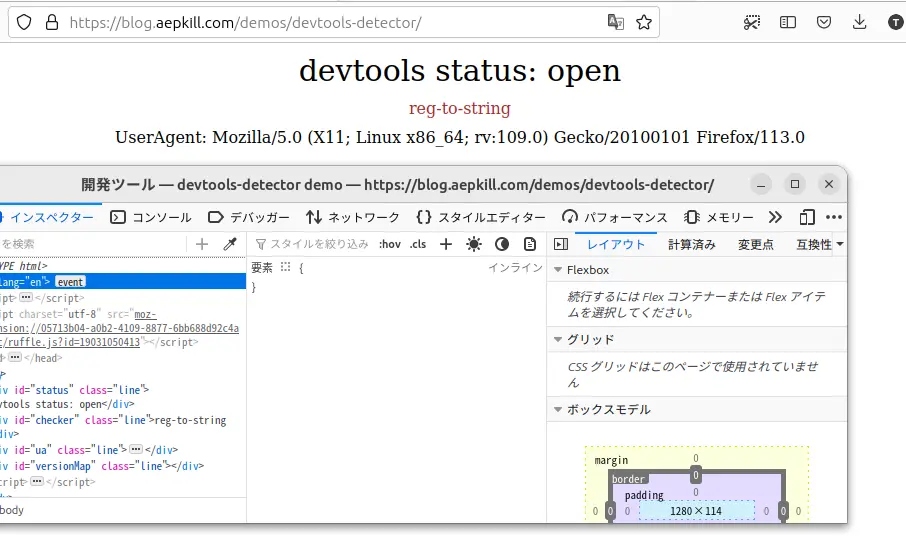Viewport: 906px width, 545px height.
Task: Show more devtools tabs with chevron
Action: (774, 217)
